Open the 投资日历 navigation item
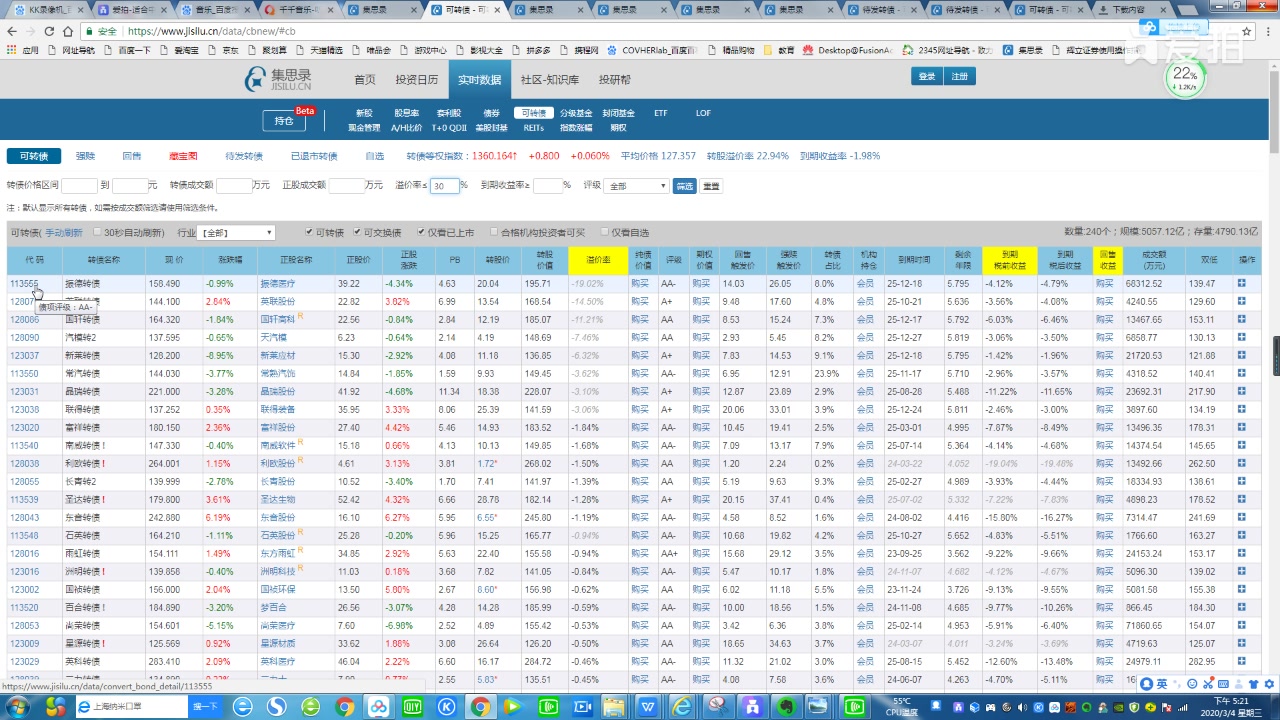1280x720 pixels. (x=416, y=80)
